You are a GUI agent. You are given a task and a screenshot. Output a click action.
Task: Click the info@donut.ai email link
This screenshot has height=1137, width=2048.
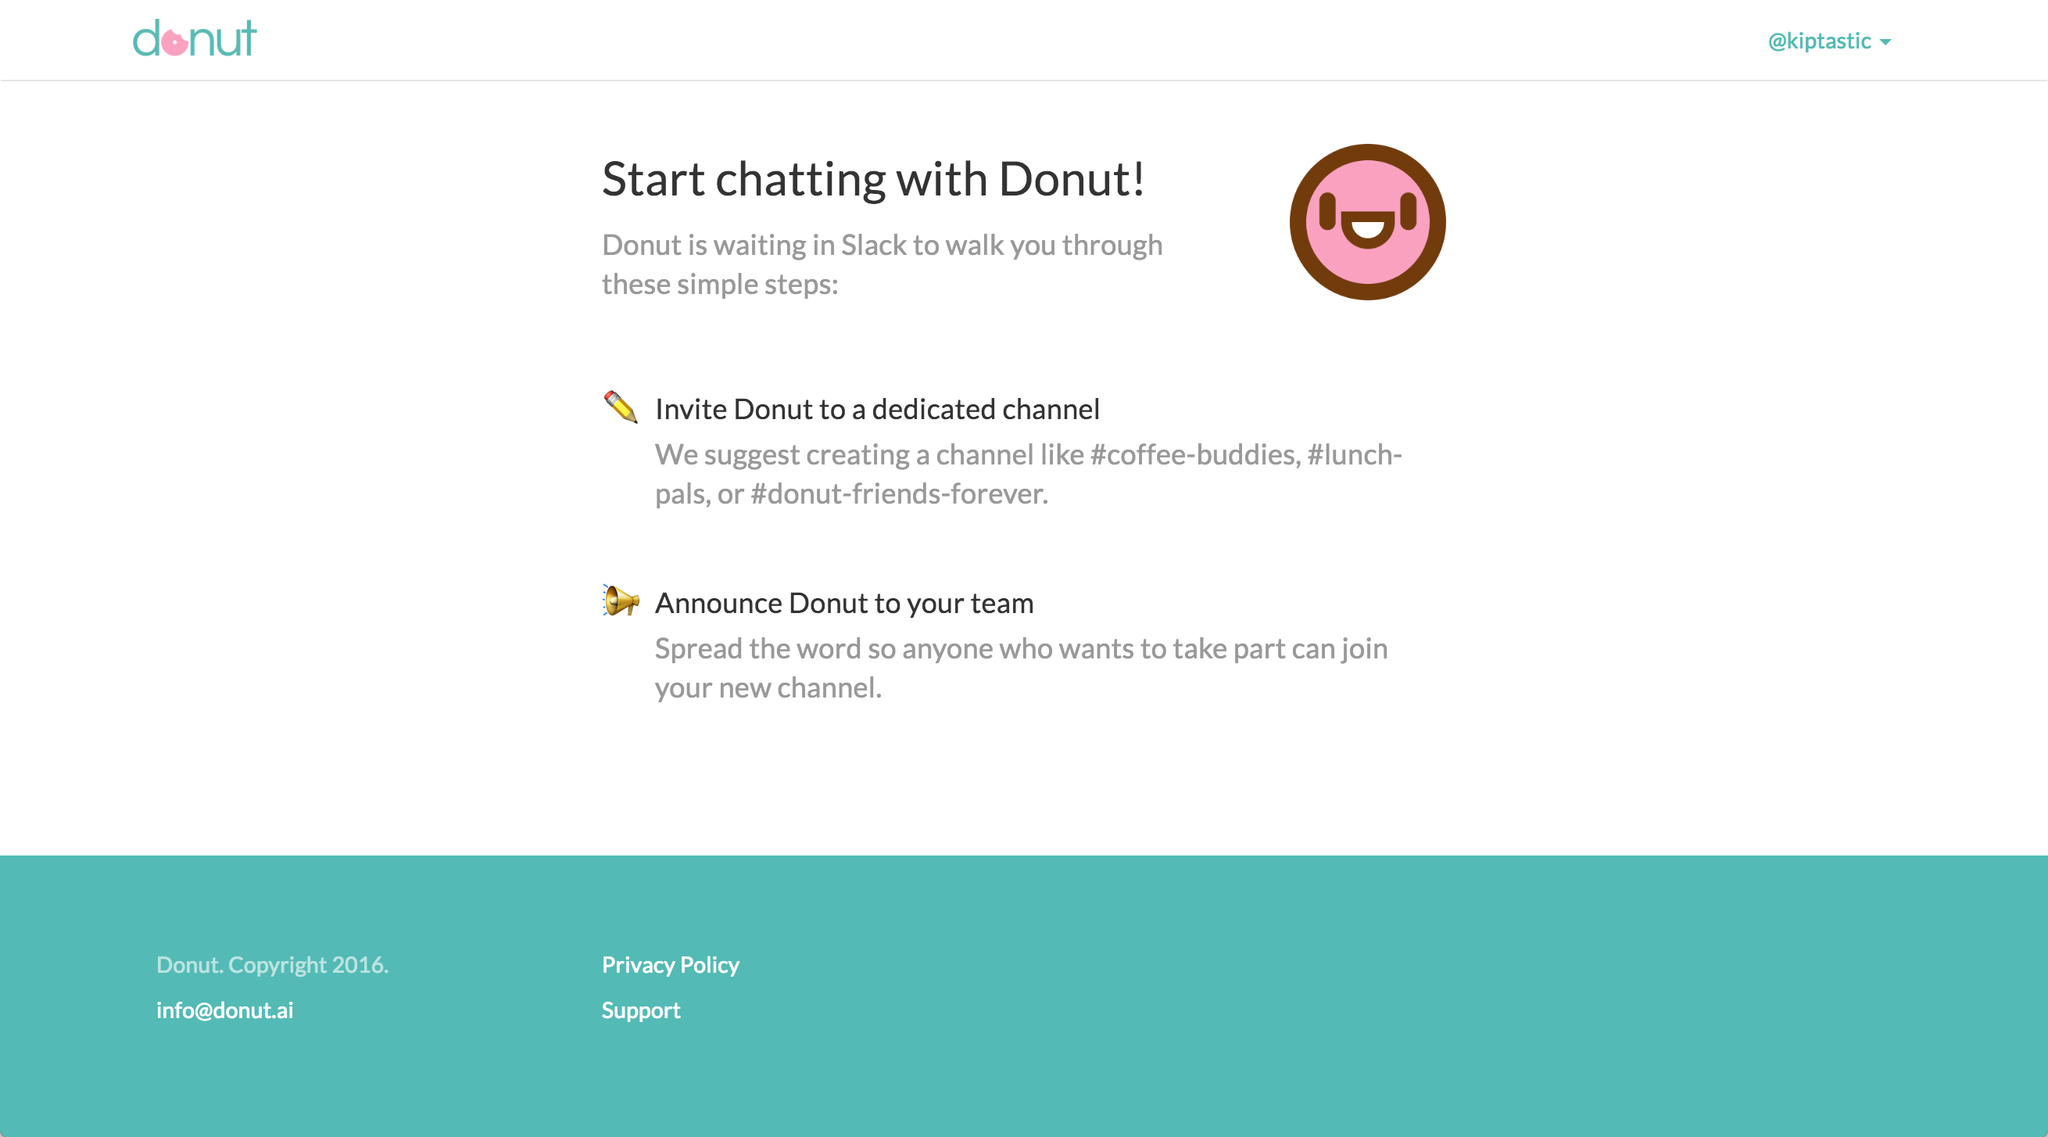coord(225,1010)
